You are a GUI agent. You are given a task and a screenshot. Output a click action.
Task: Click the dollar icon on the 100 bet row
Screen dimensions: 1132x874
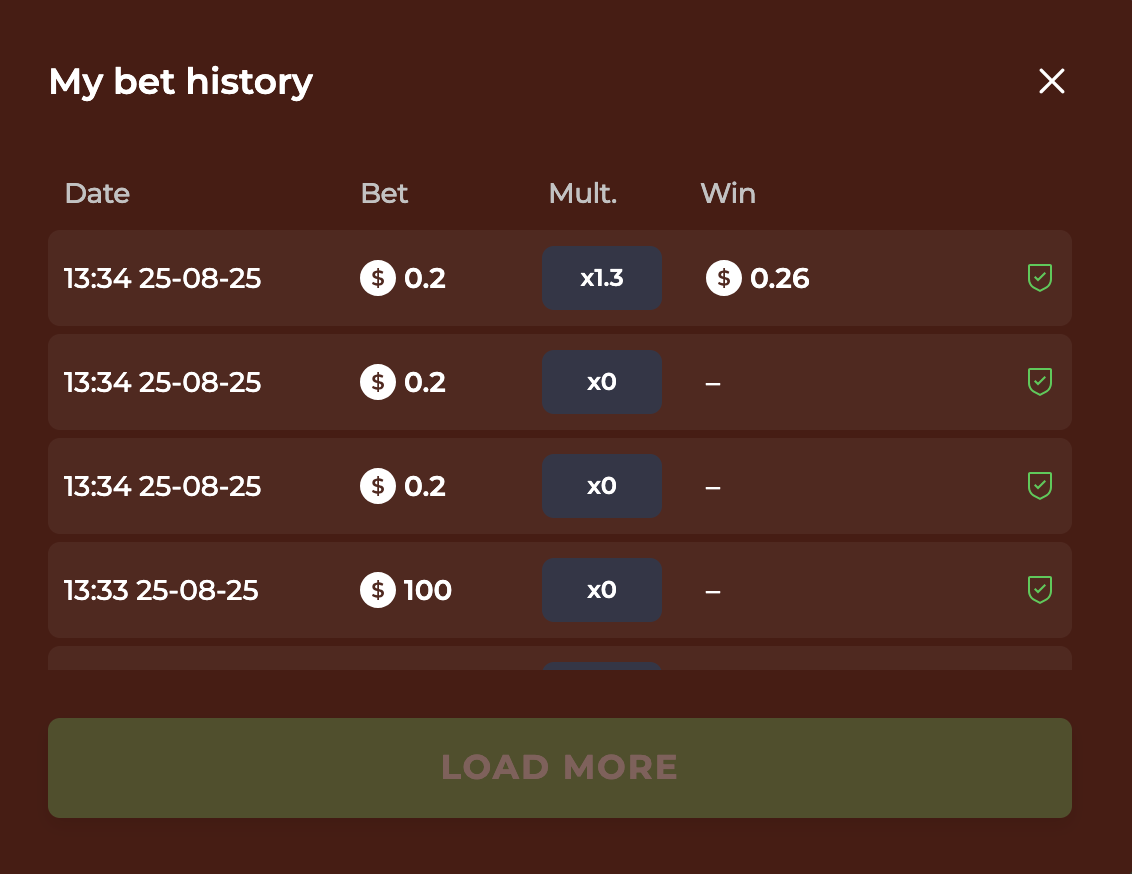(x=377, y=590)
